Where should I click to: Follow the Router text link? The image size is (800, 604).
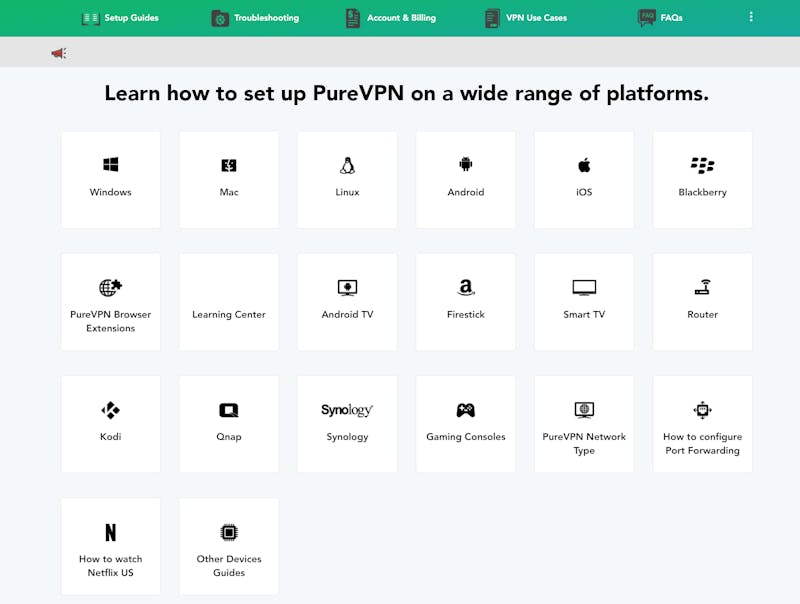(x=703, y=315)
